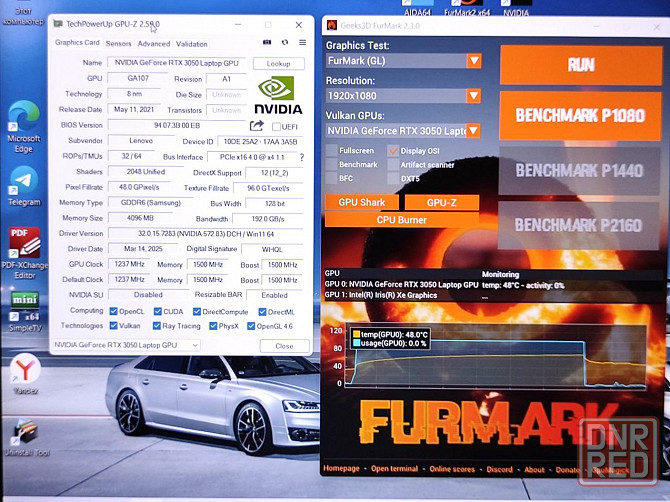
Task: Click the GPU-Z screenshot camera icon
Action: (267, 42)
